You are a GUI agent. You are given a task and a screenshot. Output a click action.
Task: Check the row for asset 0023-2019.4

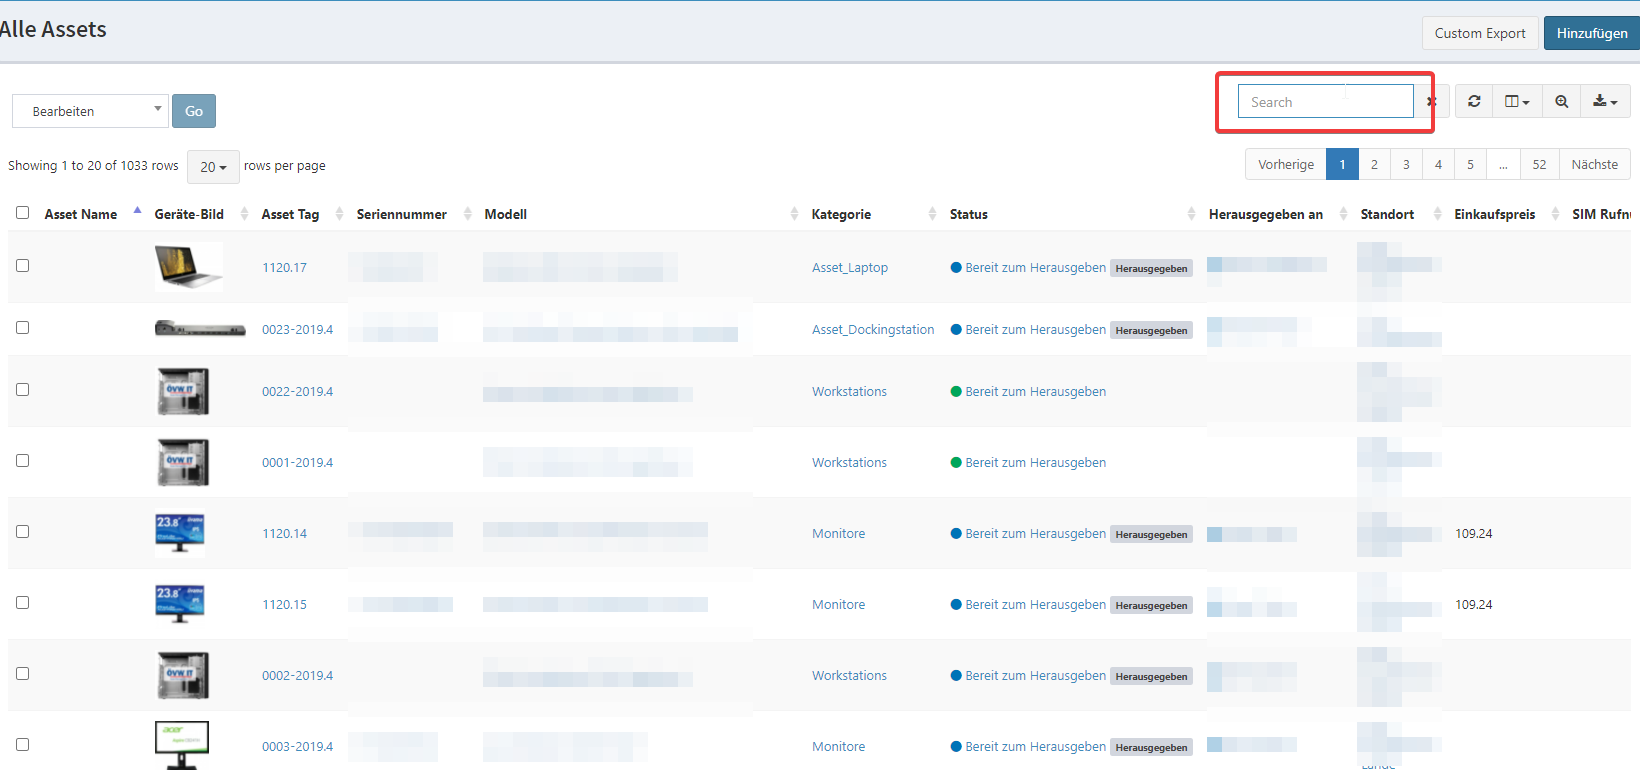click(22, 328)
